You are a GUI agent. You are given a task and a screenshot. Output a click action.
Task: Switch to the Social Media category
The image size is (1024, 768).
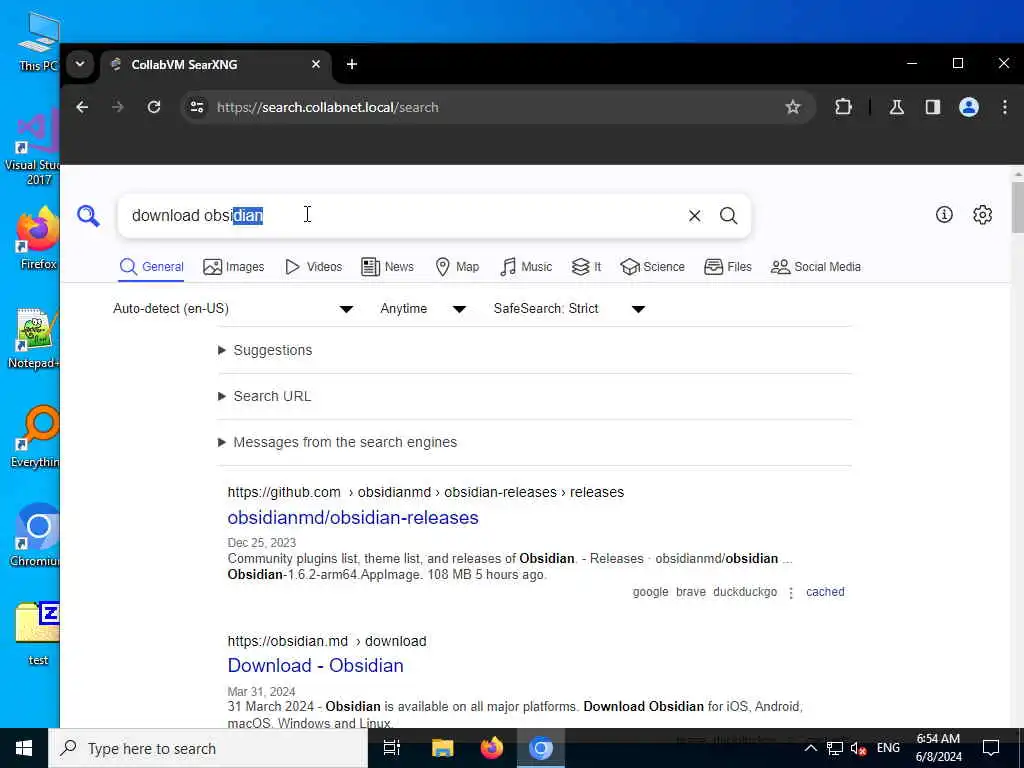point(816,266)
